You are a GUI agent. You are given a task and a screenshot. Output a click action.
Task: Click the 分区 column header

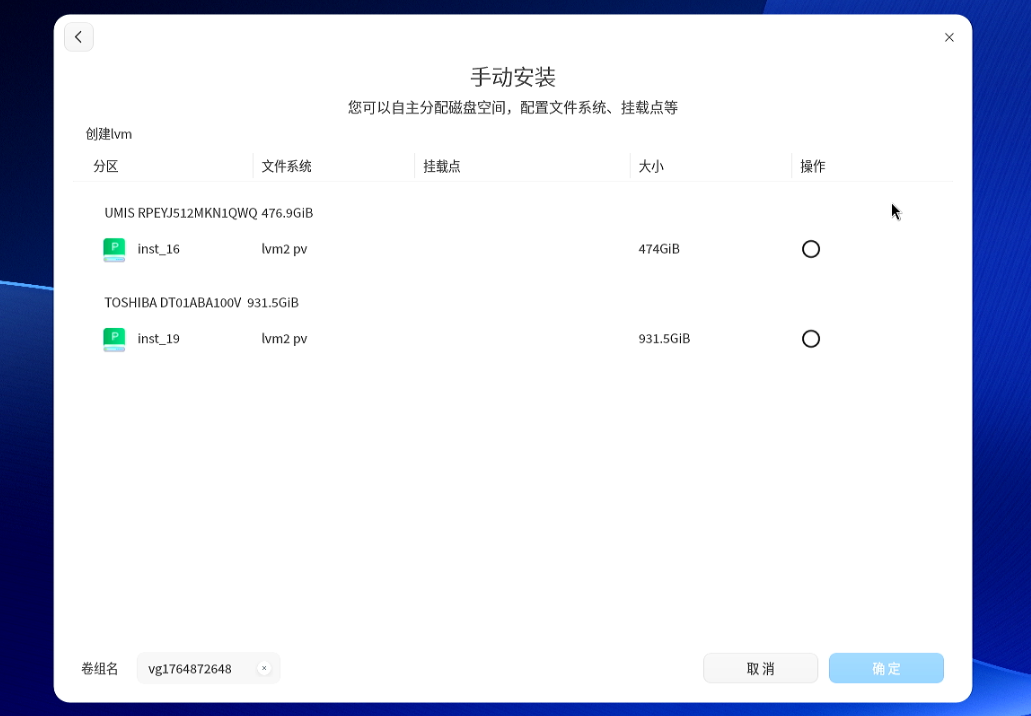coord(106,166)
